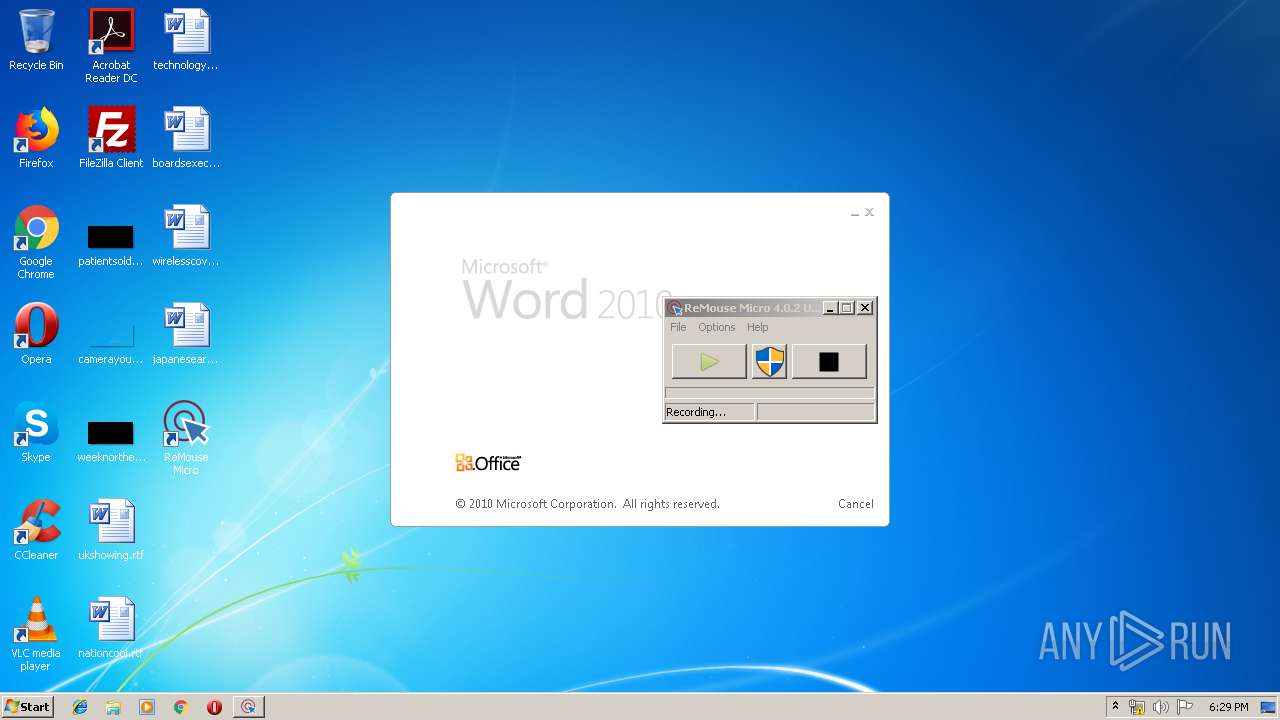This screenshot has height=720, width=1280.
Task: Launch VLC media player shortcut
Action: (x=36, y=634)
